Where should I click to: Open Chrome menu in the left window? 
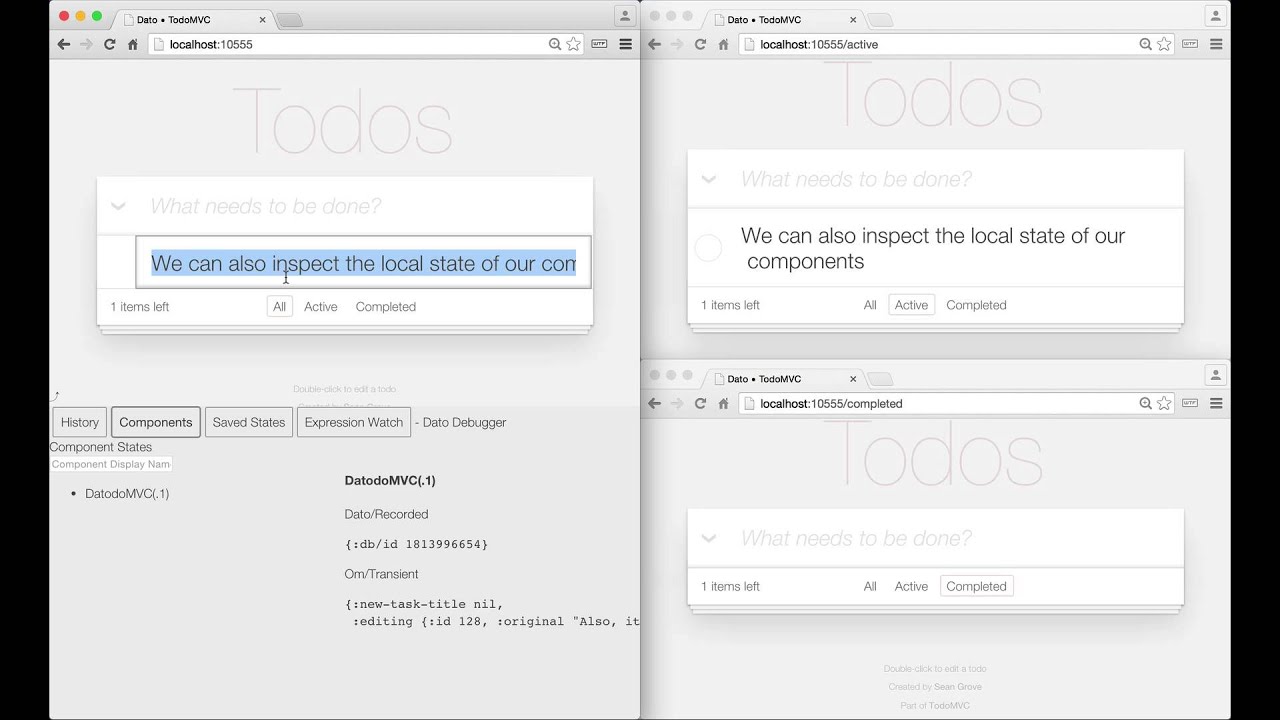[625, 44]
